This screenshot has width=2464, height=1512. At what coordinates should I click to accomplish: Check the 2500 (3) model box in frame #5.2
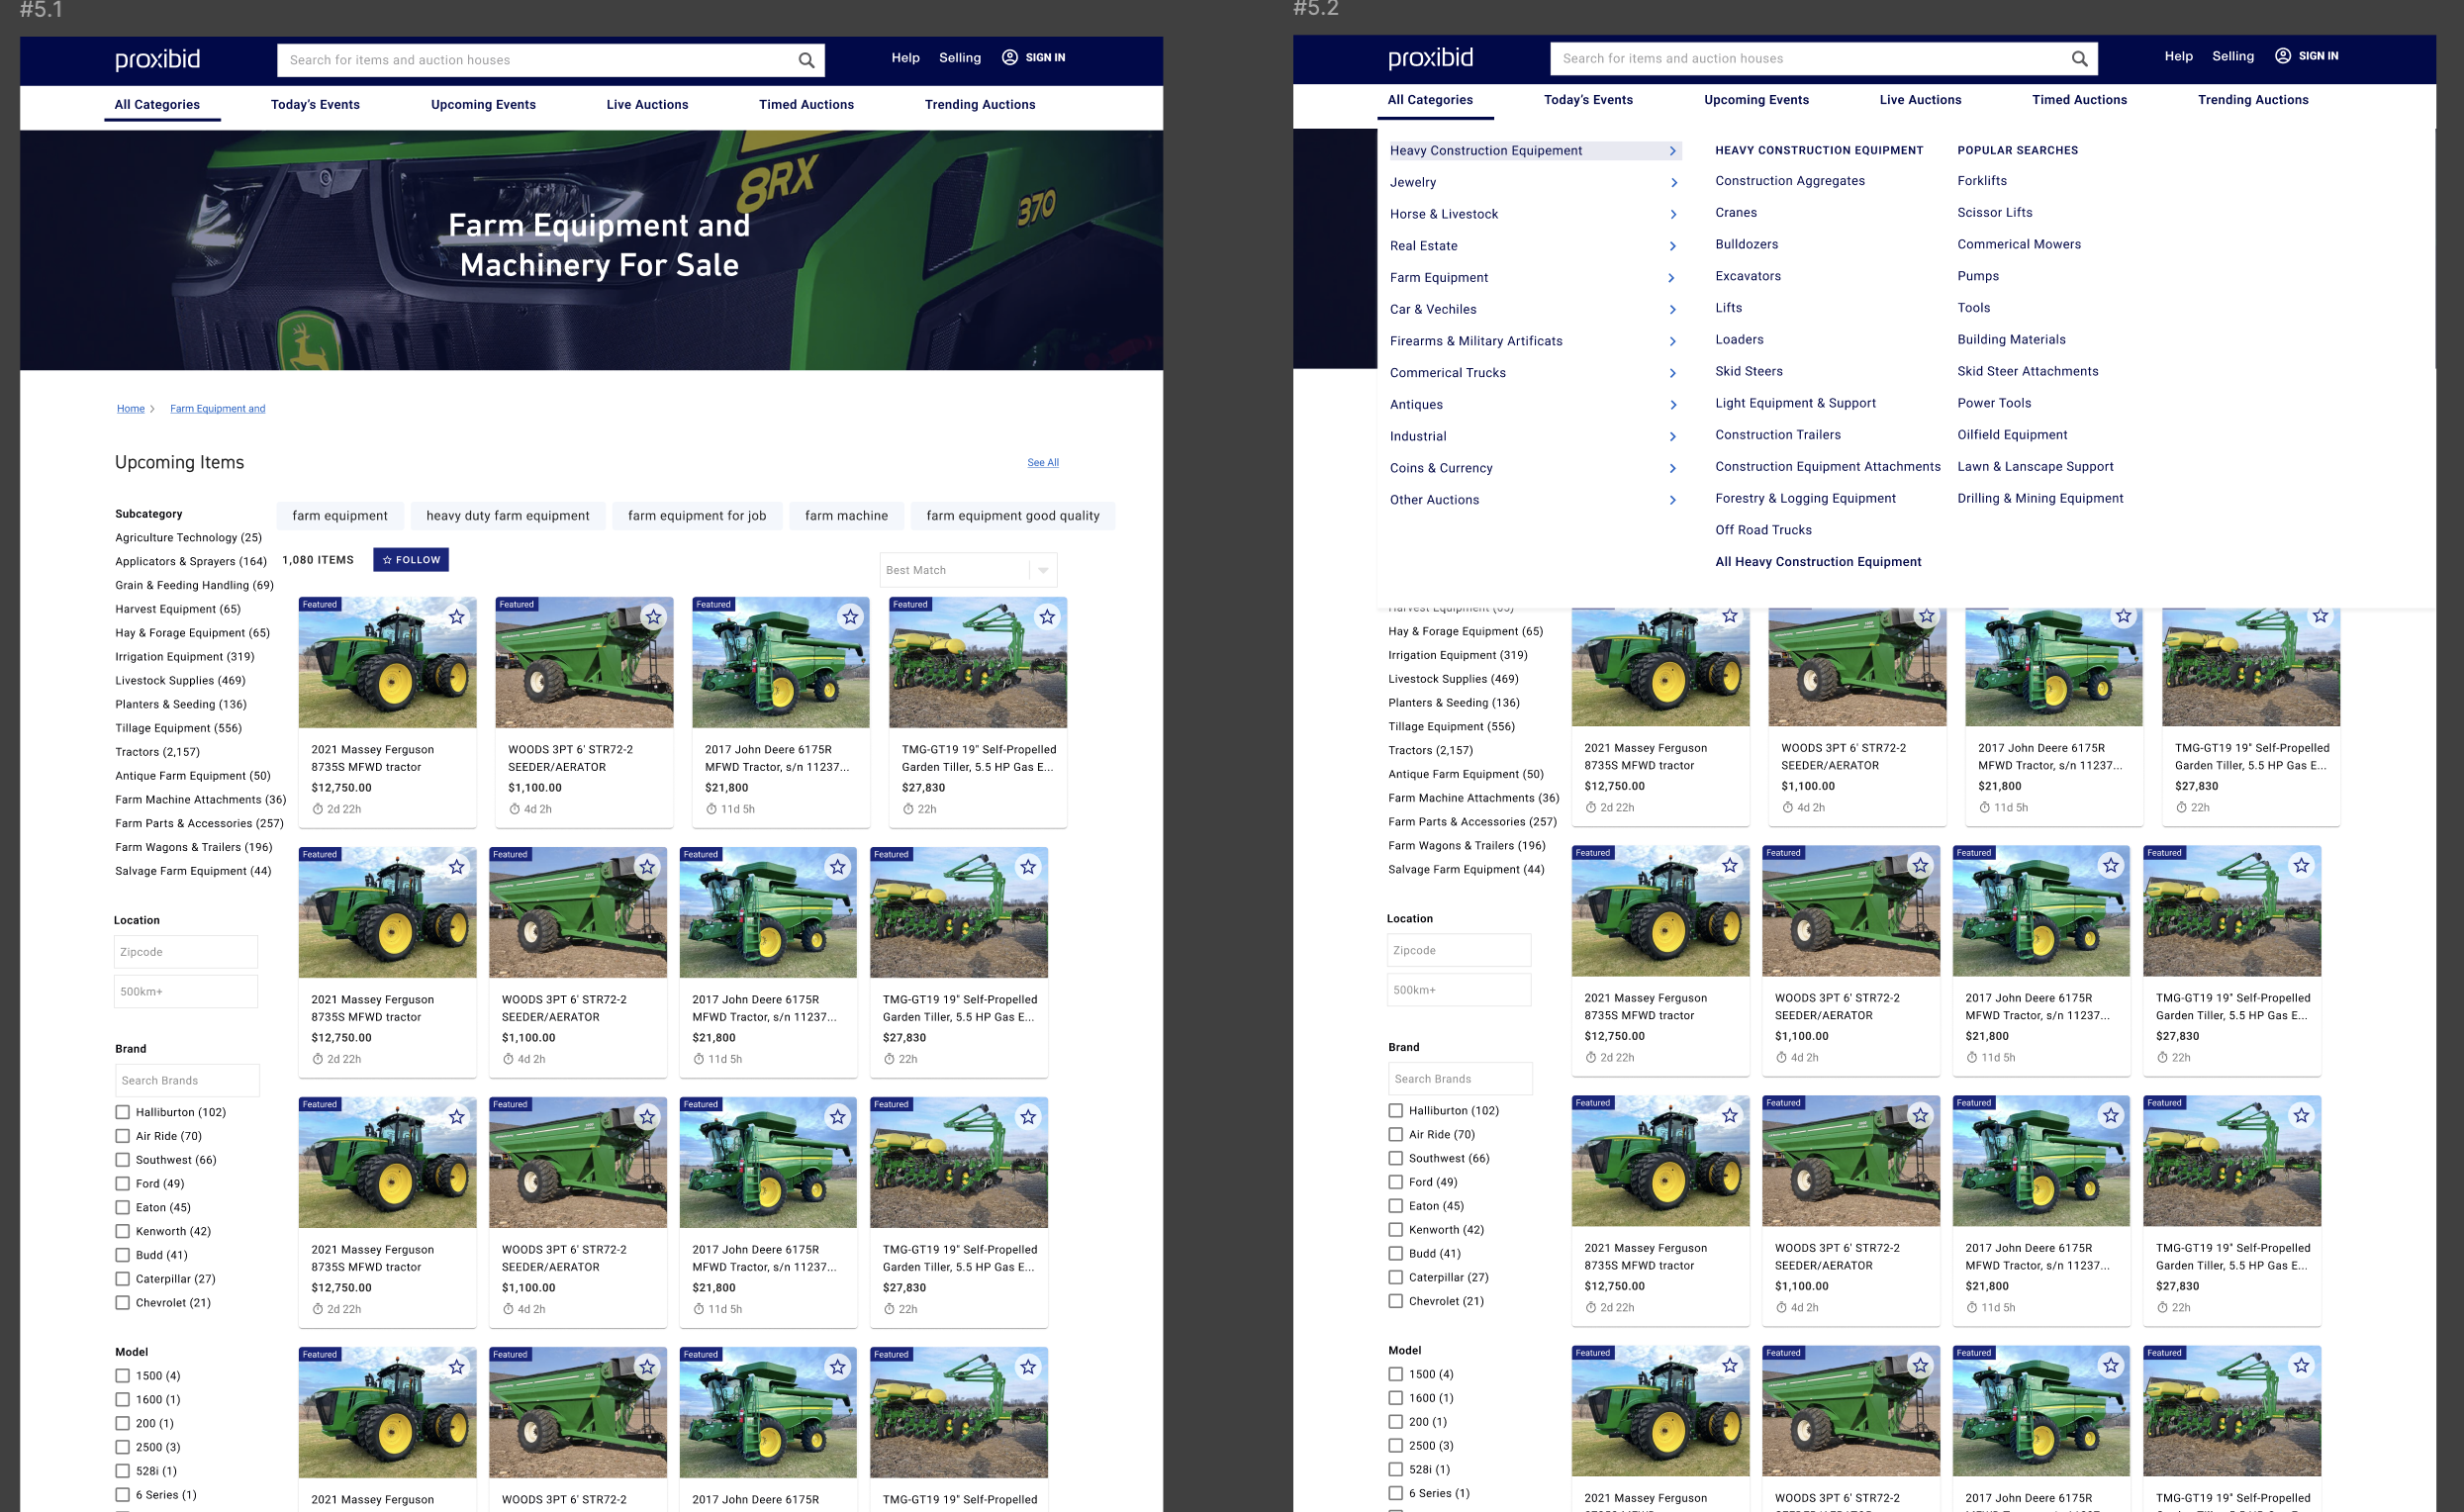click(x=1395, y=1446)
